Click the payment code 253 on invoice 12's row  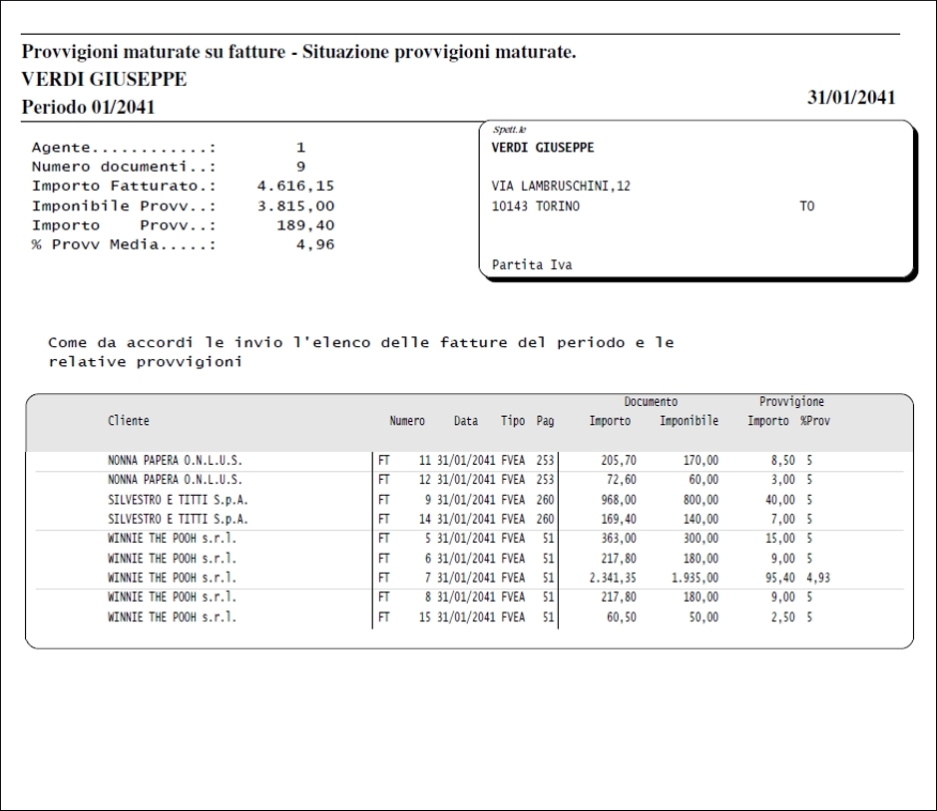point(545,480)
